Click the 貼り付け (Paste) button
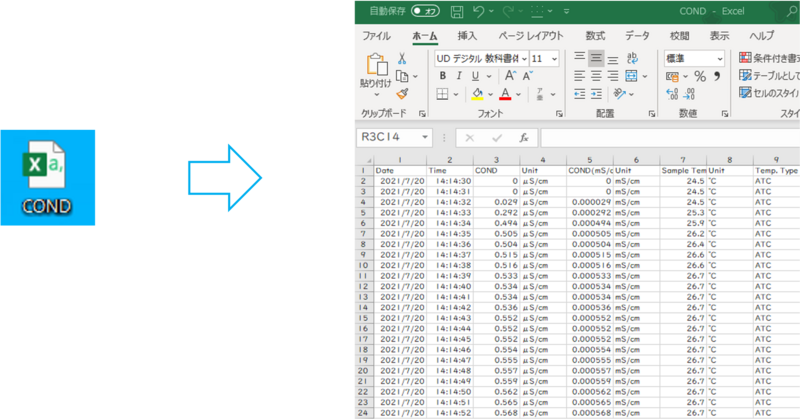This screenshot has height=419, width=800. click(376, 72)
